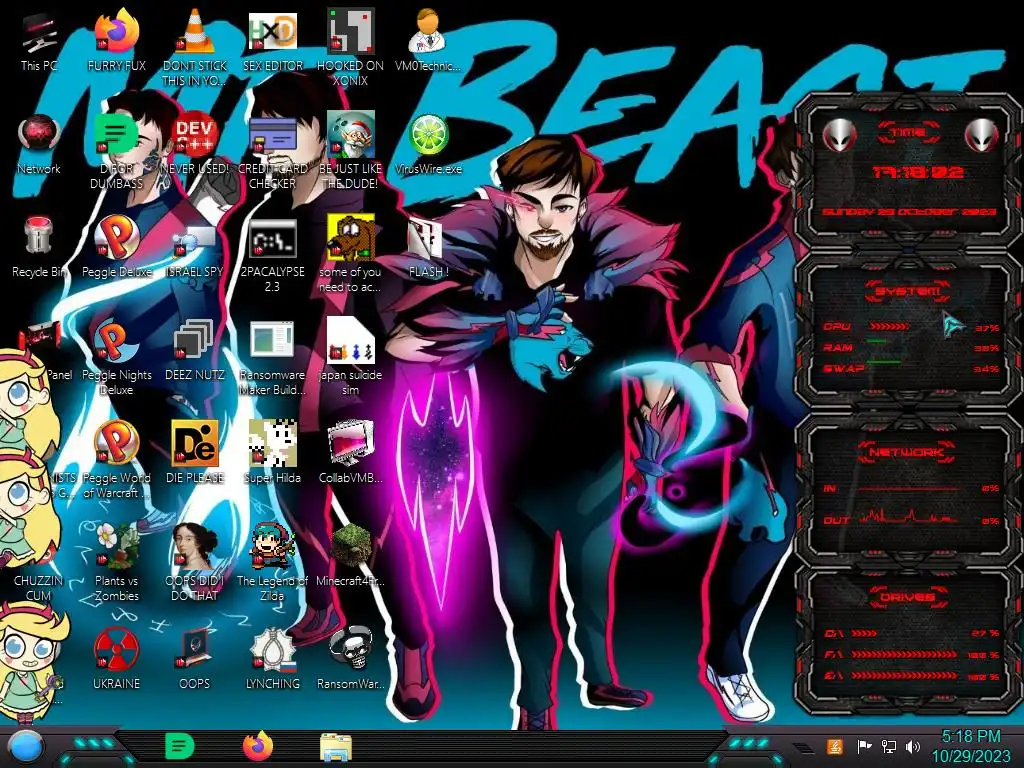Image resolution: width=1024 pixels, height=768 pixels.
Task: Open The Legend of Zilda icon
Action: pyautogui.click(x=272, y=564)
